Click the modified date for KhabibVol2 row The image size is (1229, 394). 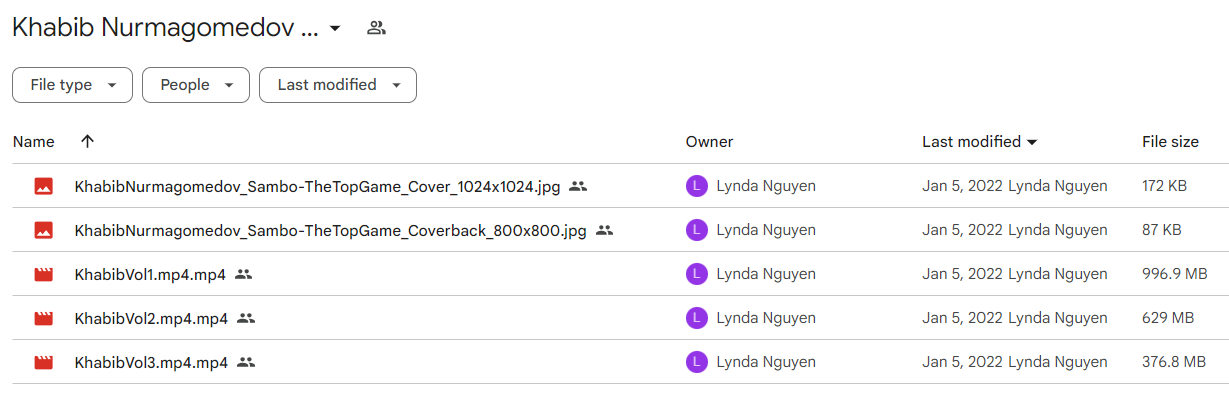pyautogui.click(x=962, y=318)
